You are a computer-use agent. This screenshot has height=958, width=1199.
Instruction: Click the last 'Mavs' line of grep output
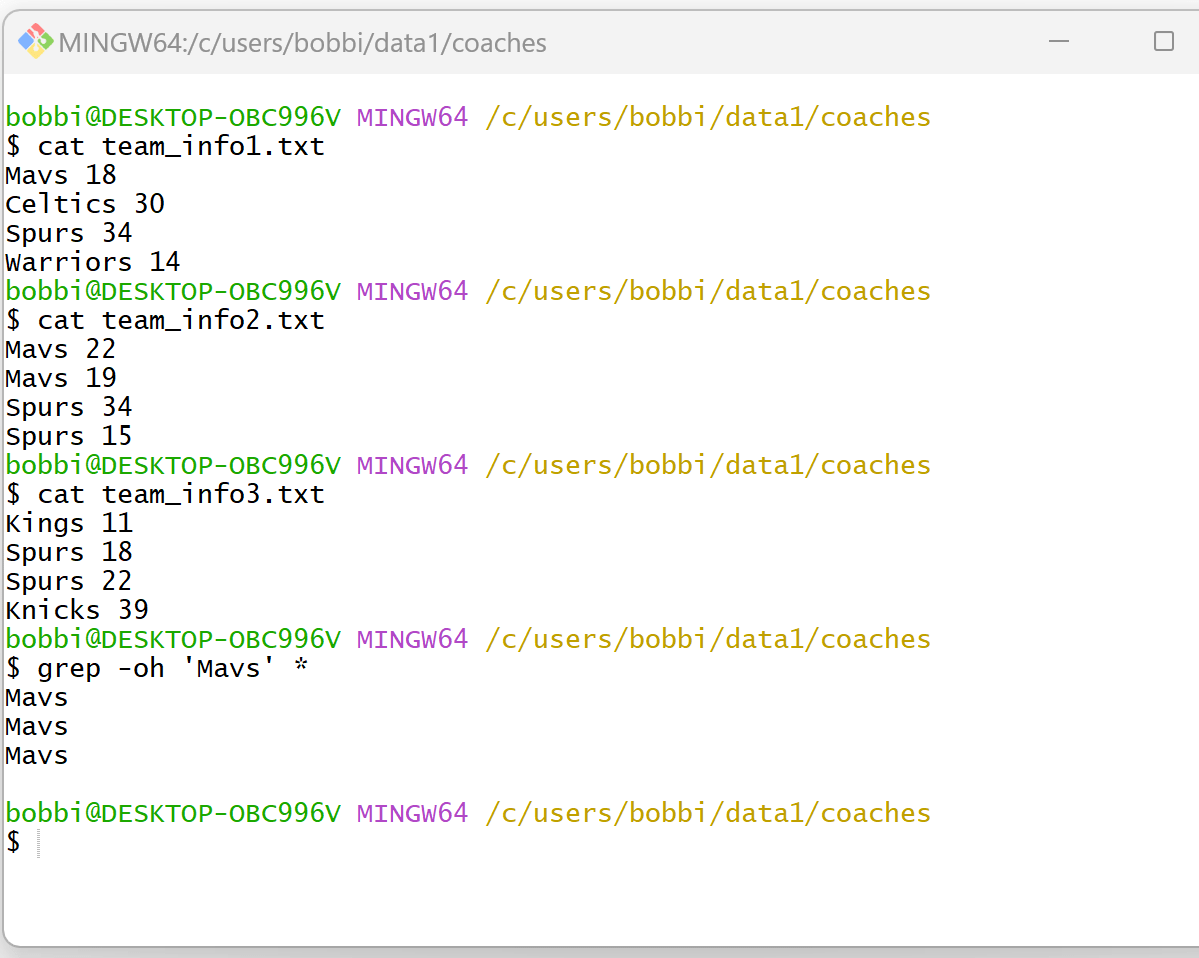pos(37,756)
